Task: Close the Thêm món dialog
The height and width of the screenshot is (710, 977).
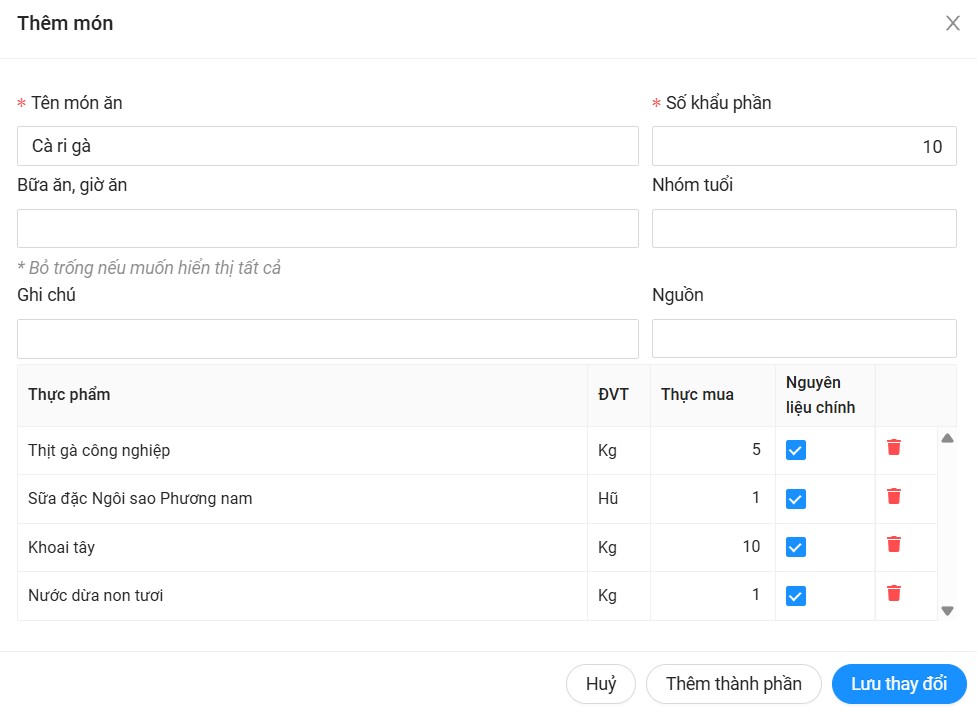Action: click(952, 24)
